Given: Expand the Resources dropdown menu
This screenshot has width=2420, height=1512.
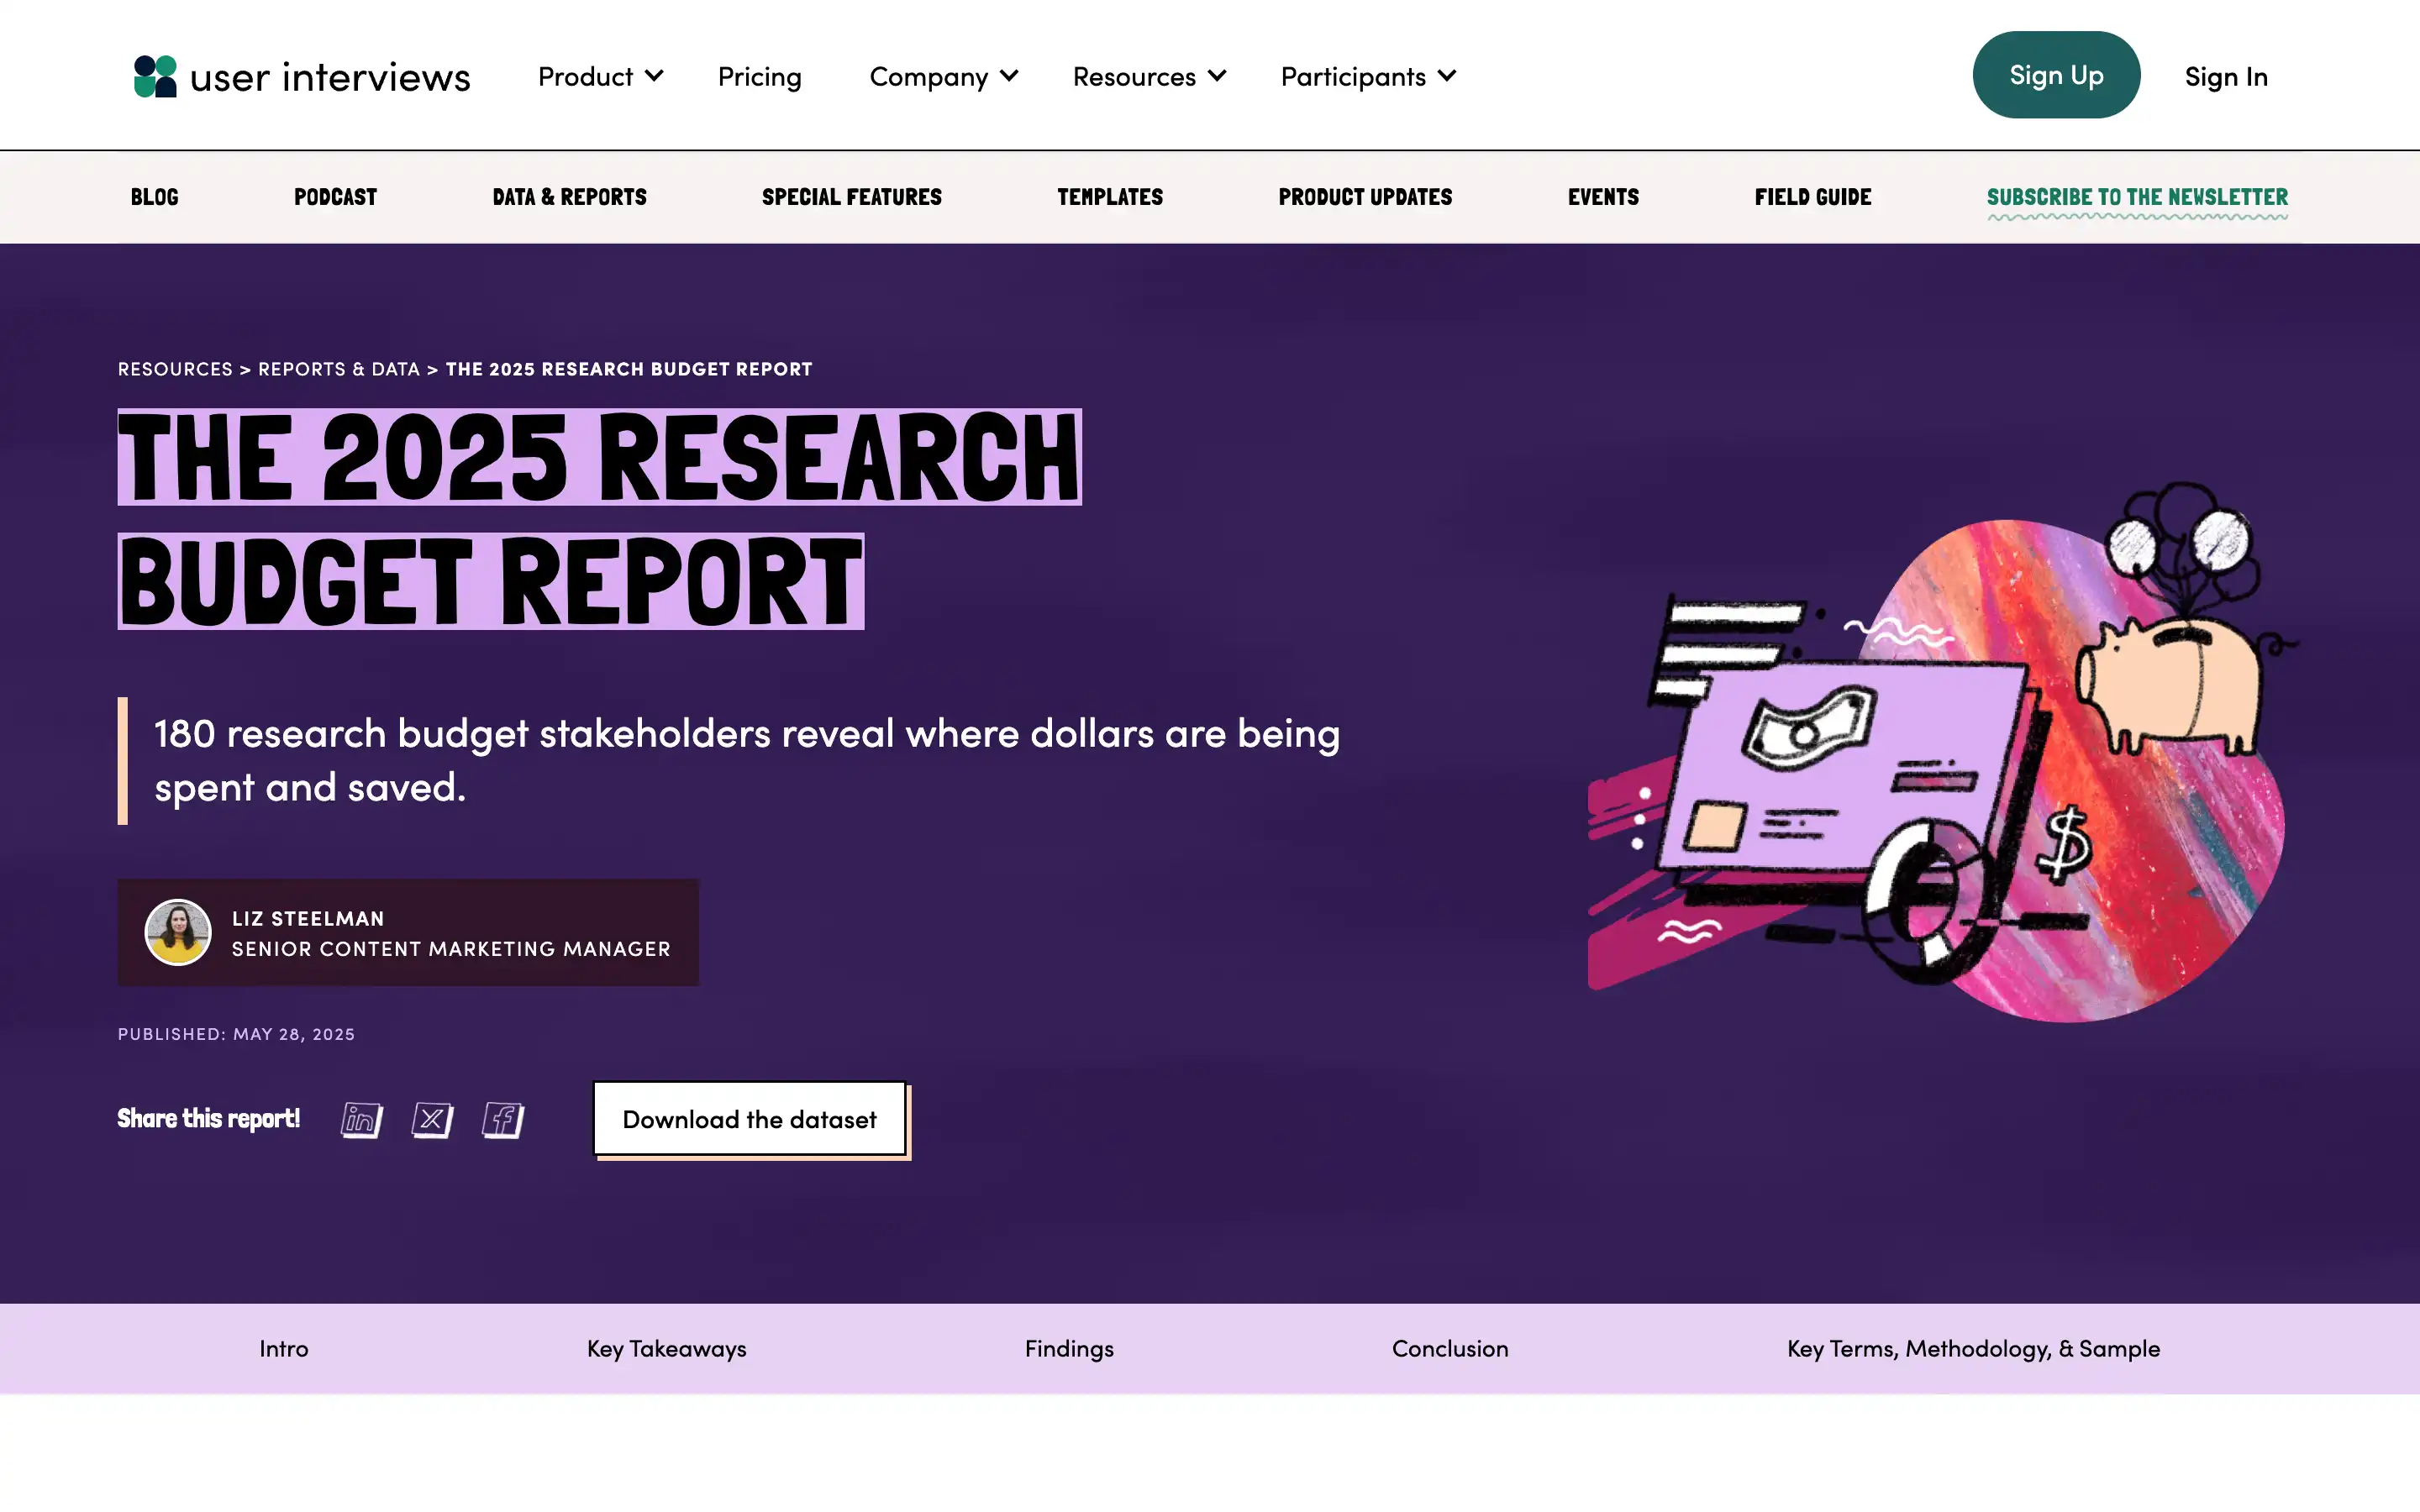Looking at the screenshot, I should (1149, 76).
